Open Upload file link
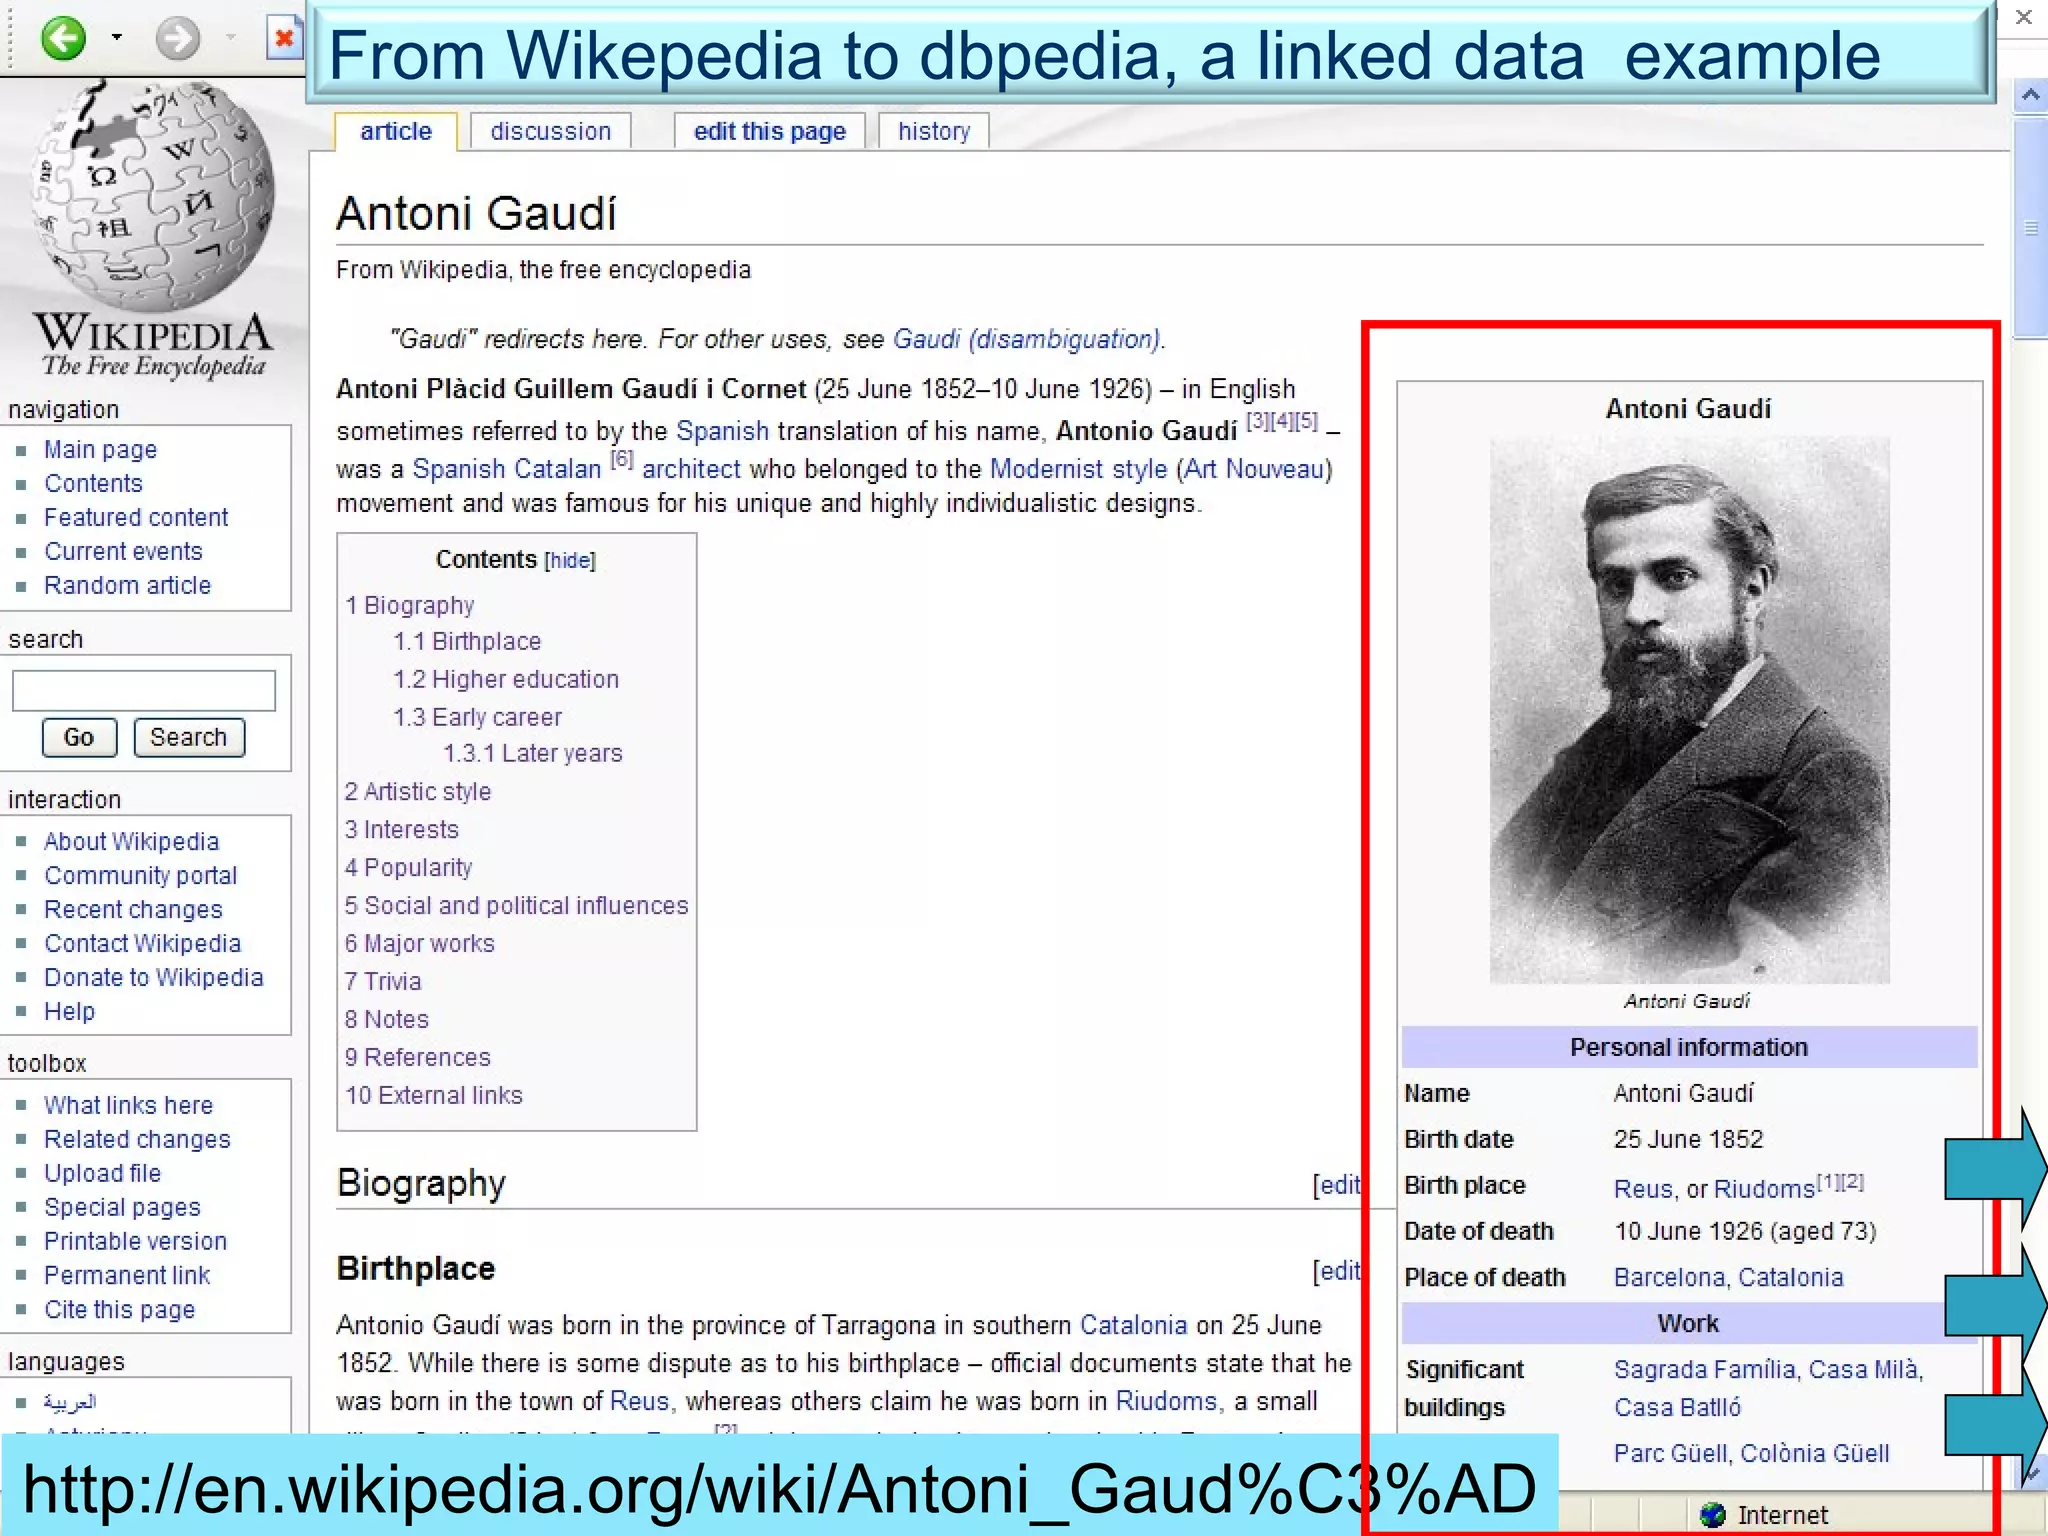Viewport: 2048px width, 1536px height. coord(102,1173)
